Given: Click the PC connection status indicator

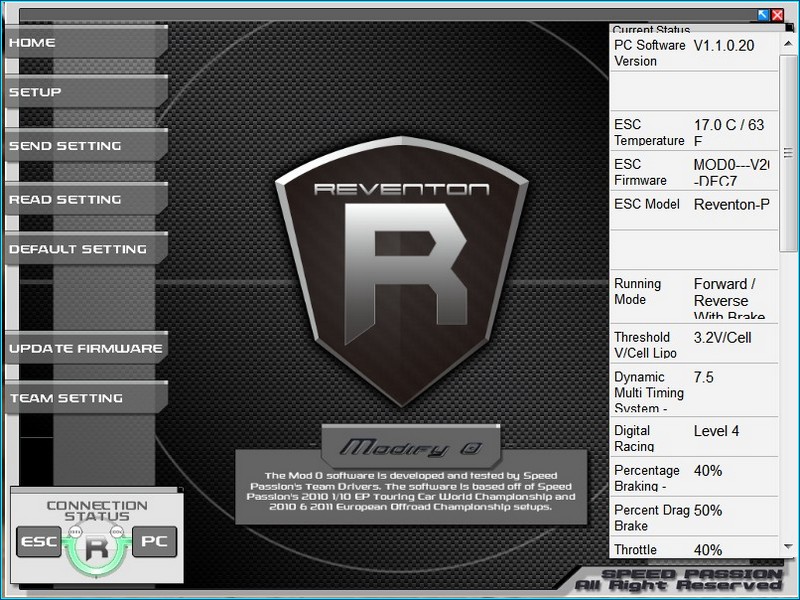Looking at the screenshot, I should pos(155,541).
